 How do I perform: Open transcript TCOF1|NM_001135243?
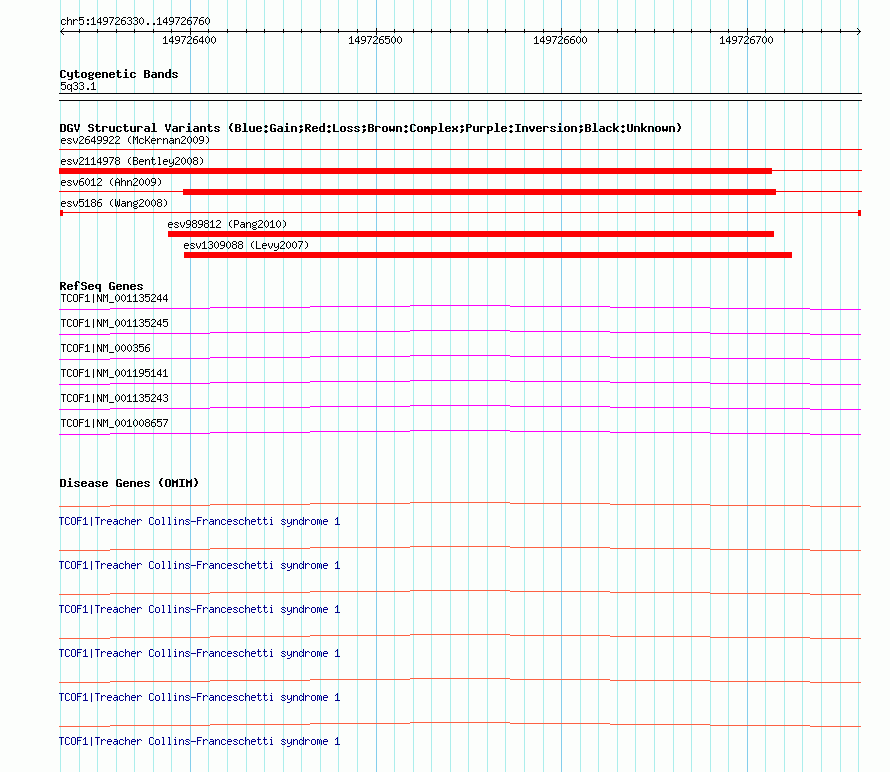114,398
